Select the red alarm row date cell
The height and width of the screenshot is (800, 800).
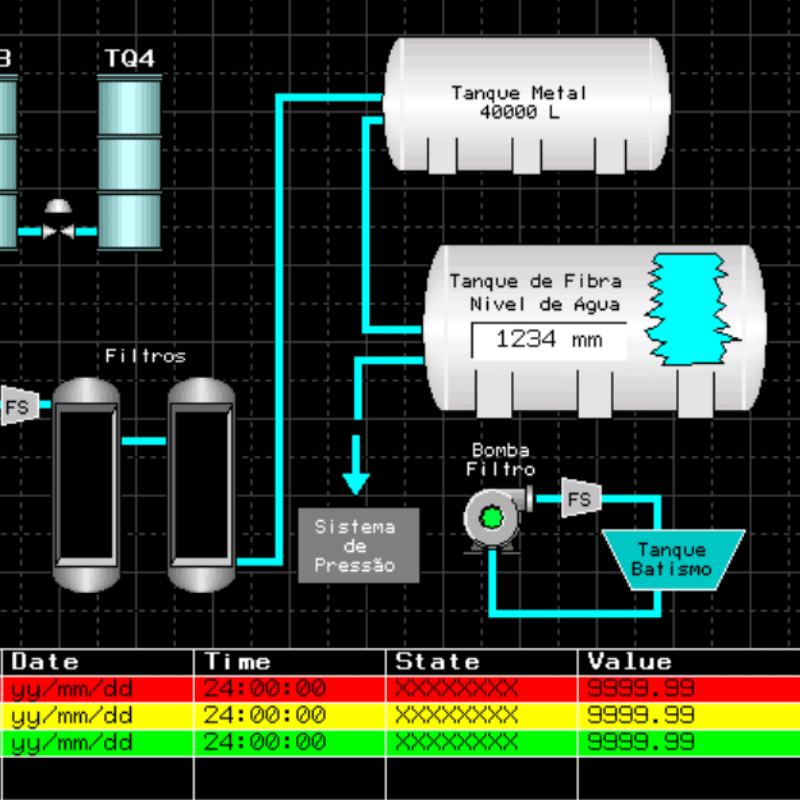tap(97, 689)
